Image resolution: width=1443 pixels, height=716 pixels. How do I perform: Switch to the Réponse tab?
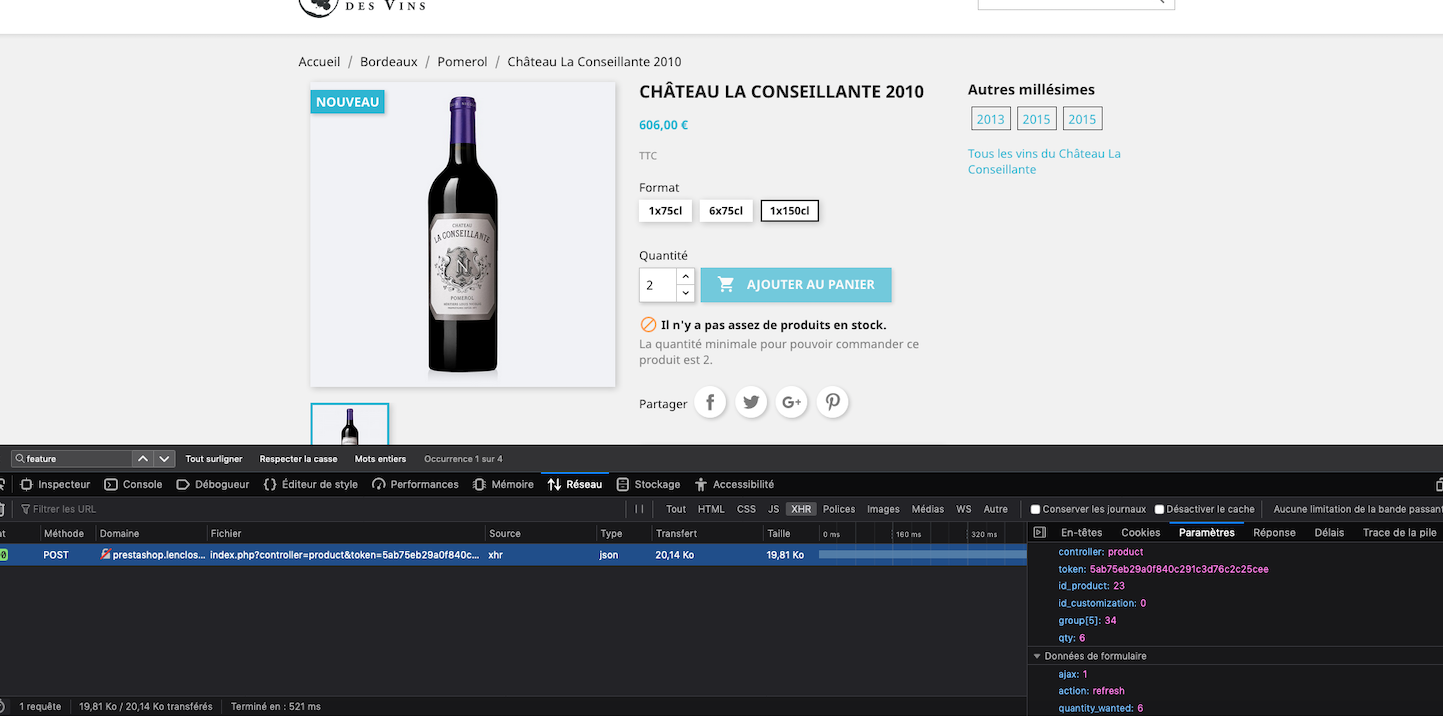(1274, 533)
